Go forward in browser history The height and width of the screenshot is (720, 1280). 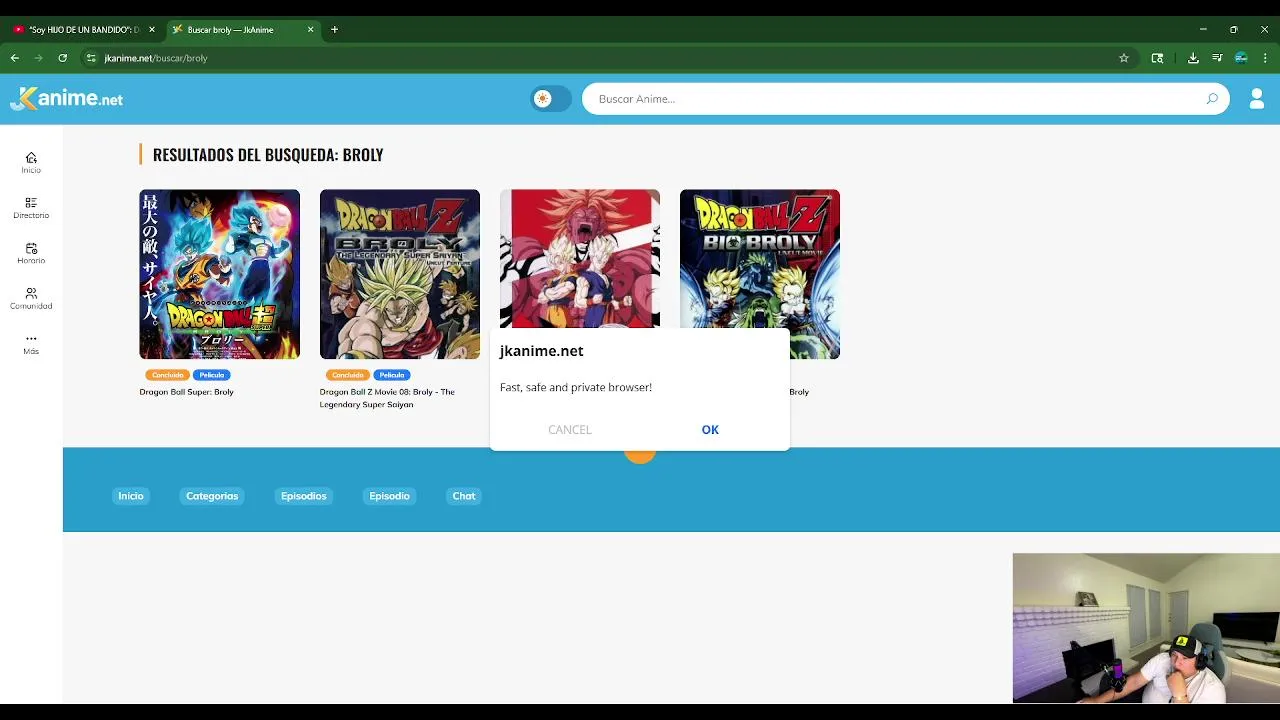coord(39,58)
